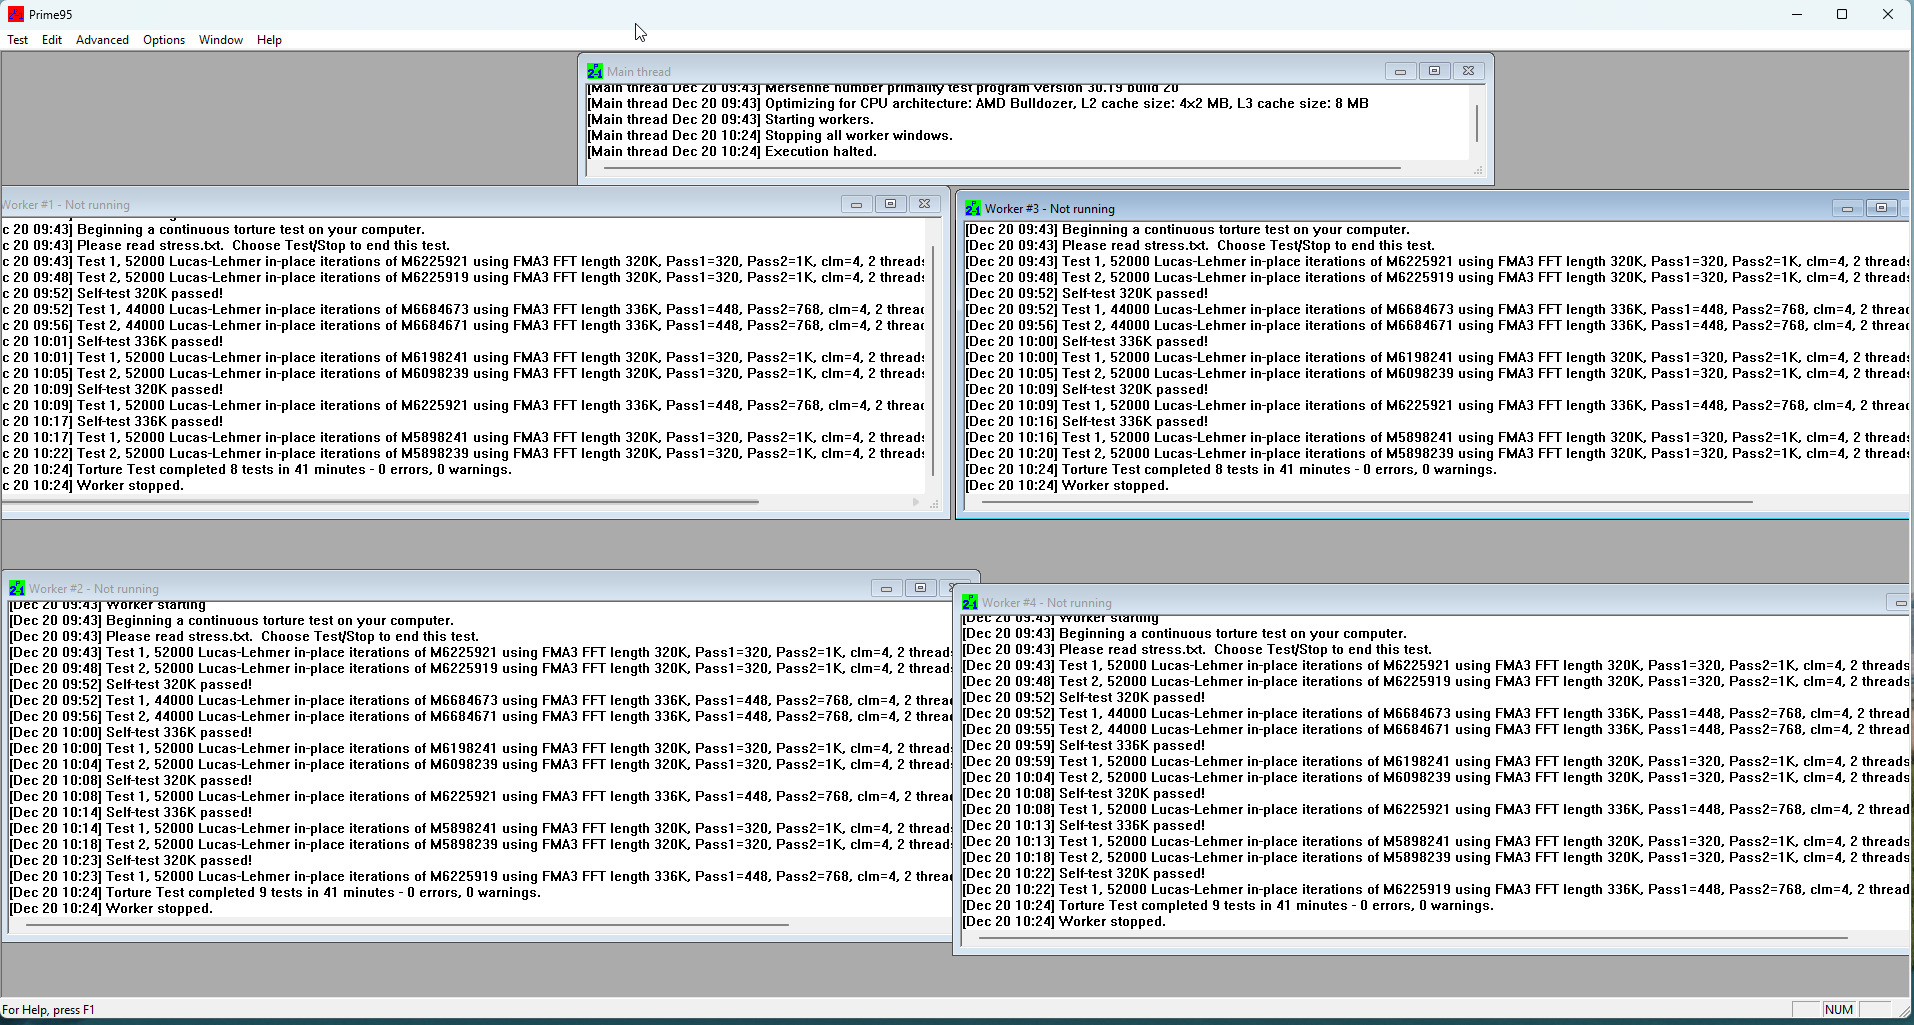
Task: Open the Edit menu
Action: pyautogui.click(x=52, y=40)
